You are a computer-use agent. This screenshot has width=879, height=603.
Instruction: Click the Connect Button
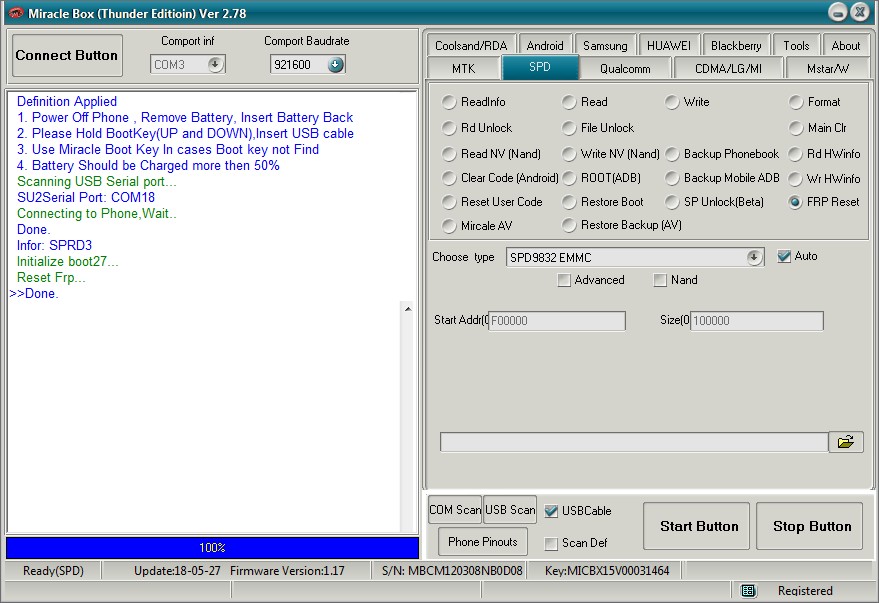[x=67, y=55]
